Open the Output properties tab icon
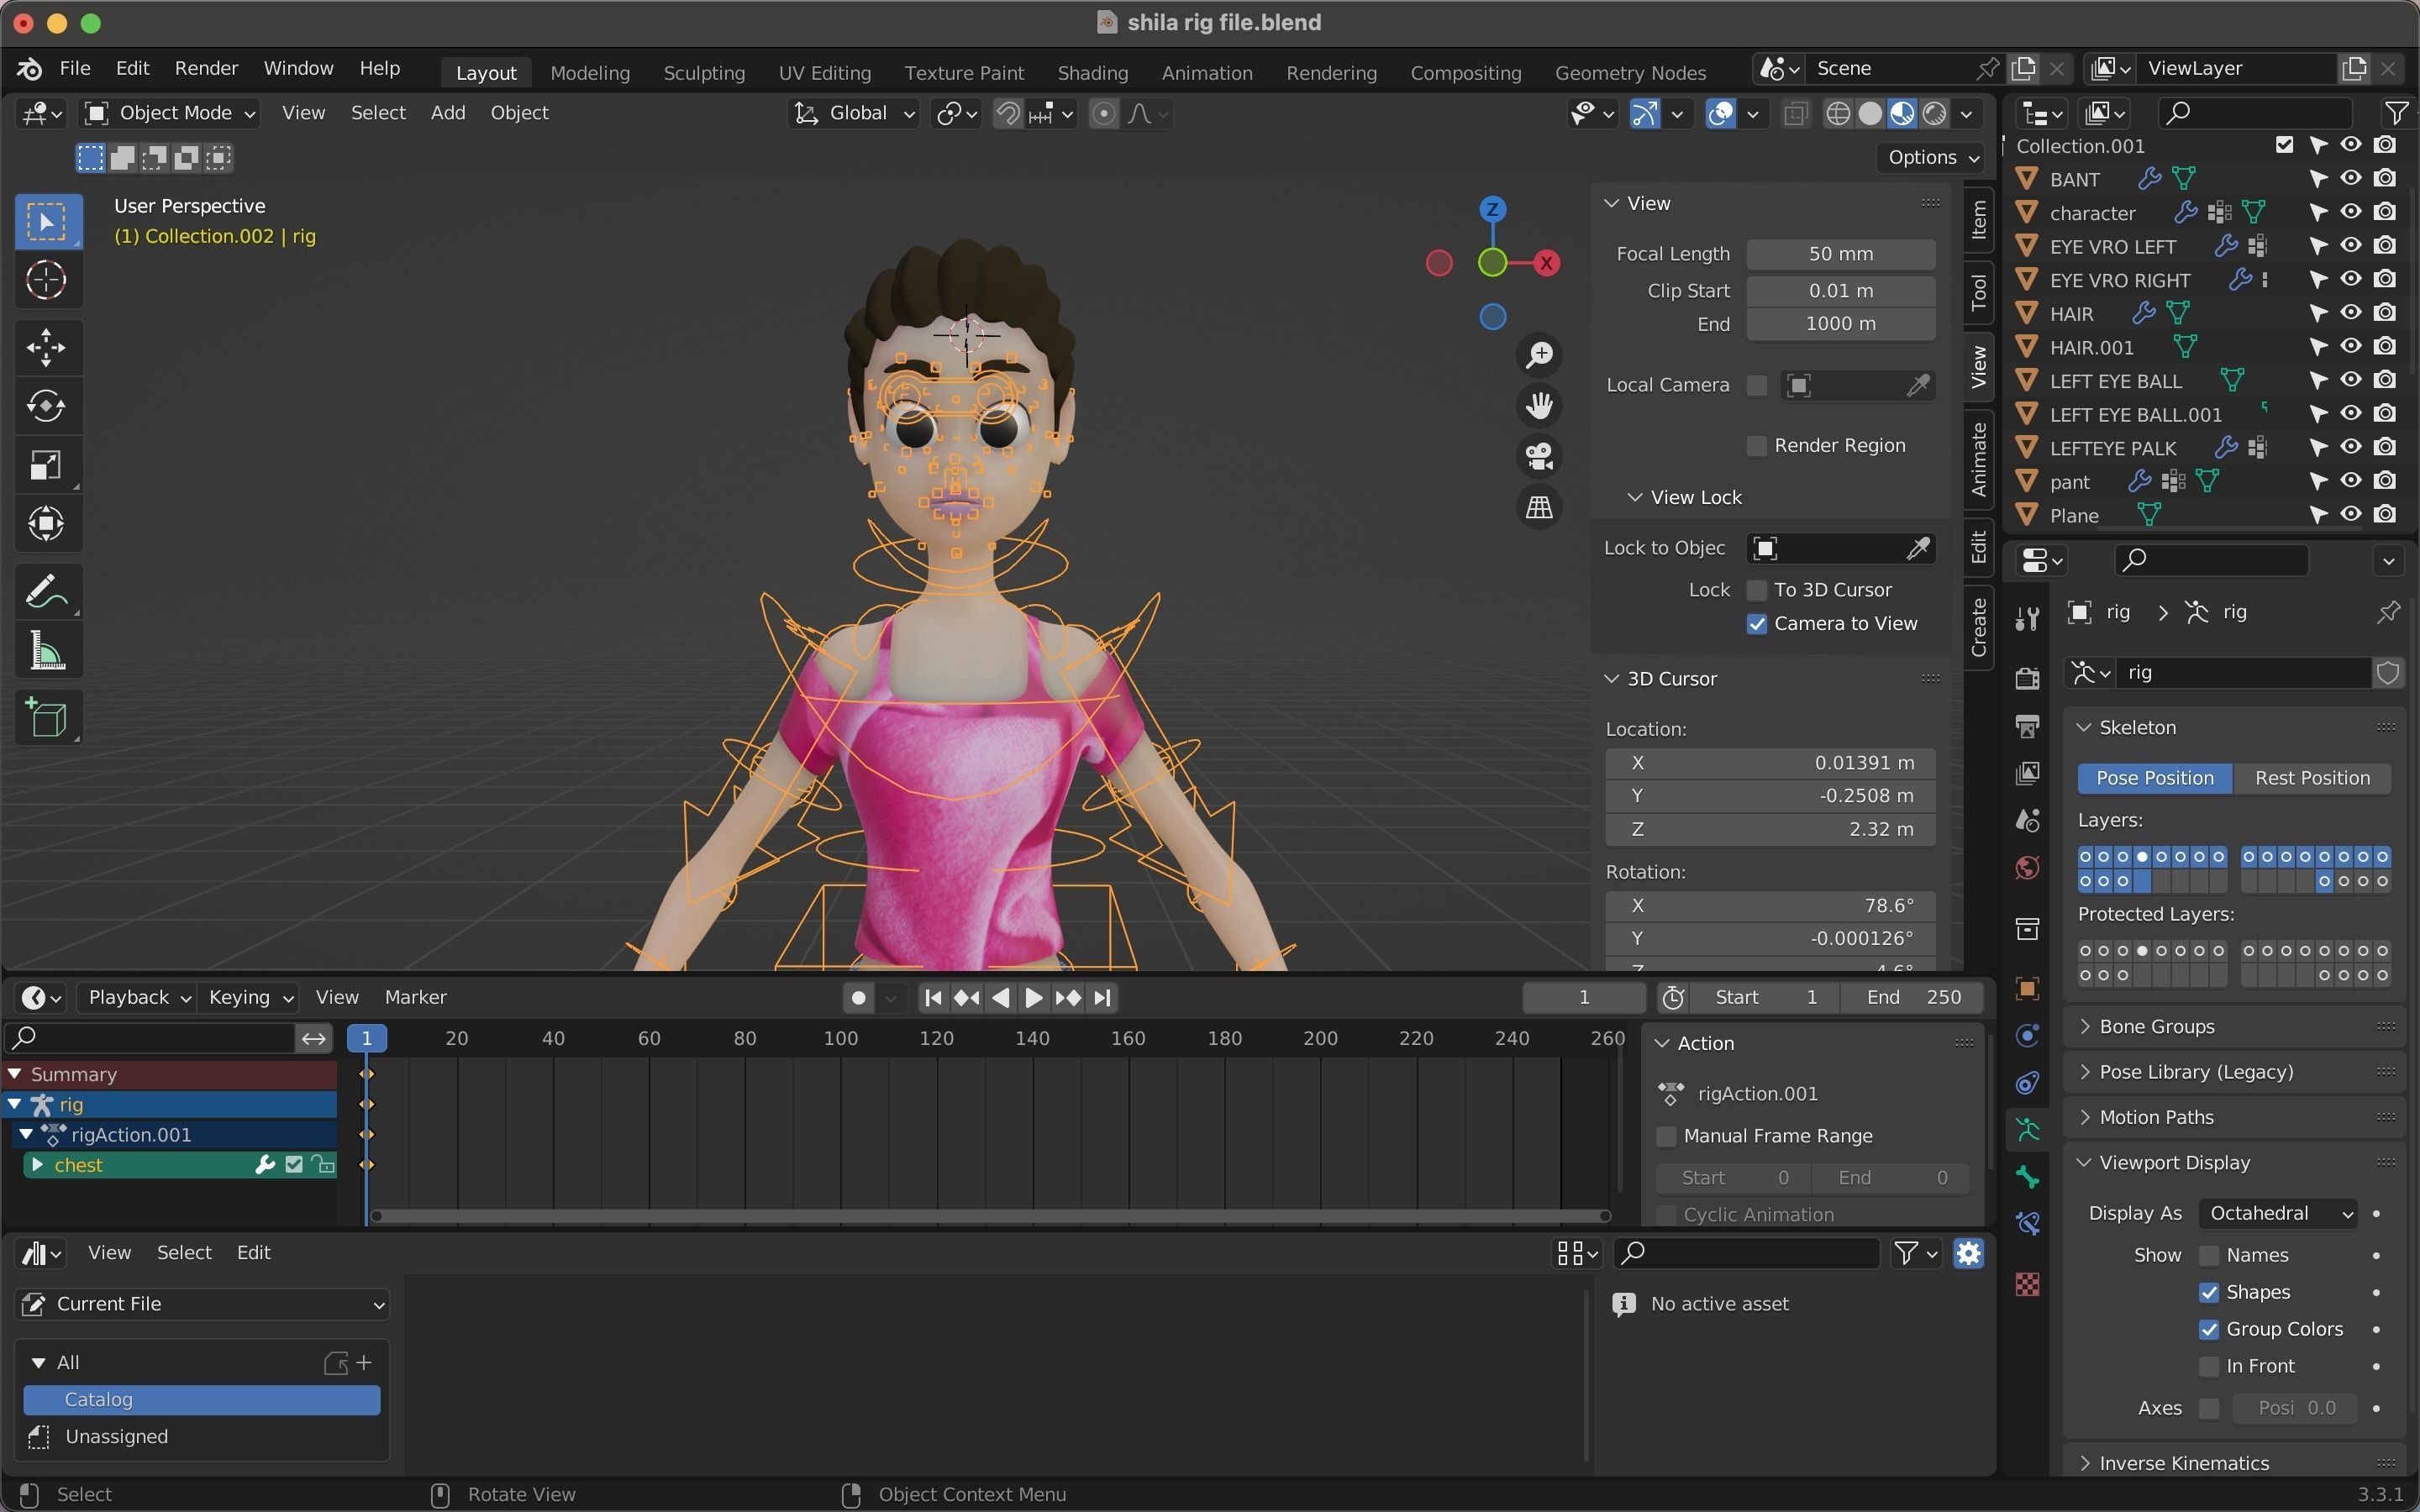This screenshot has height=1512, width=2420. tap(2027, 726)
